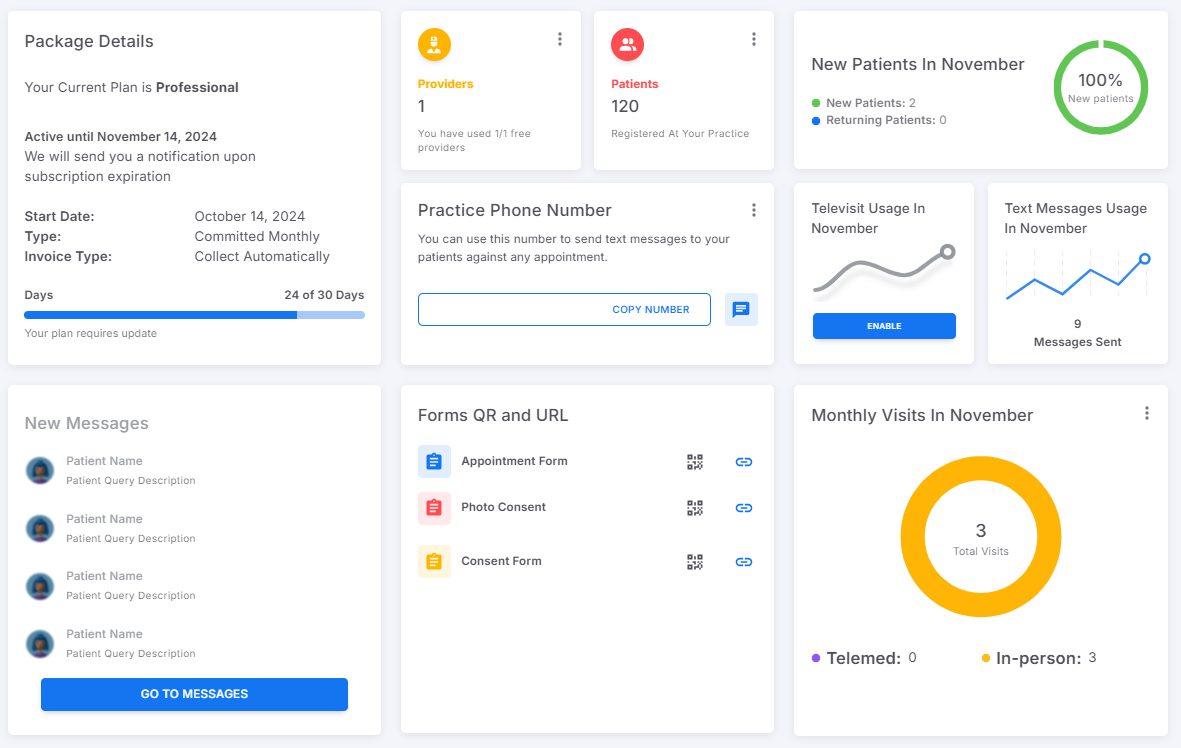Show QR code for Consent Form

click(694, 561)
